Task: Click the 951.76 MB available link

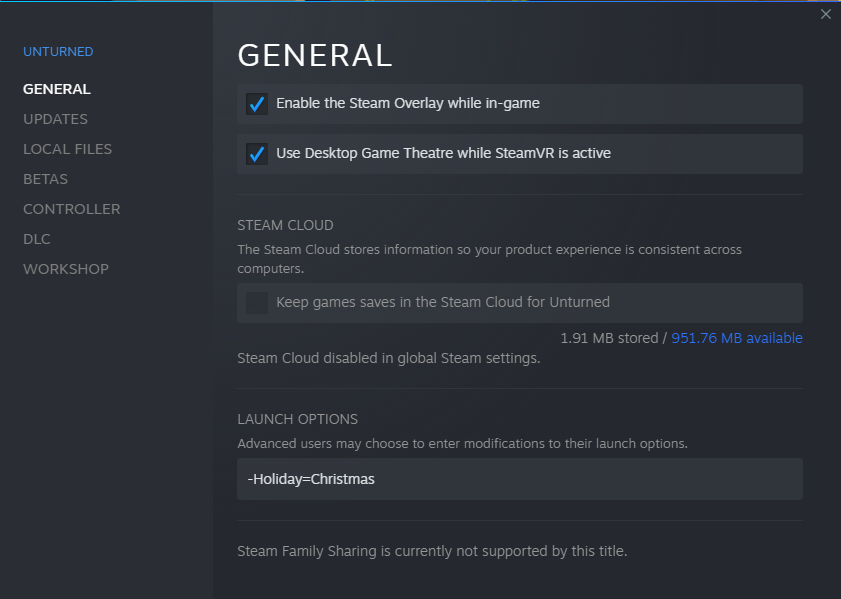Action: click(x=736, y=338)
